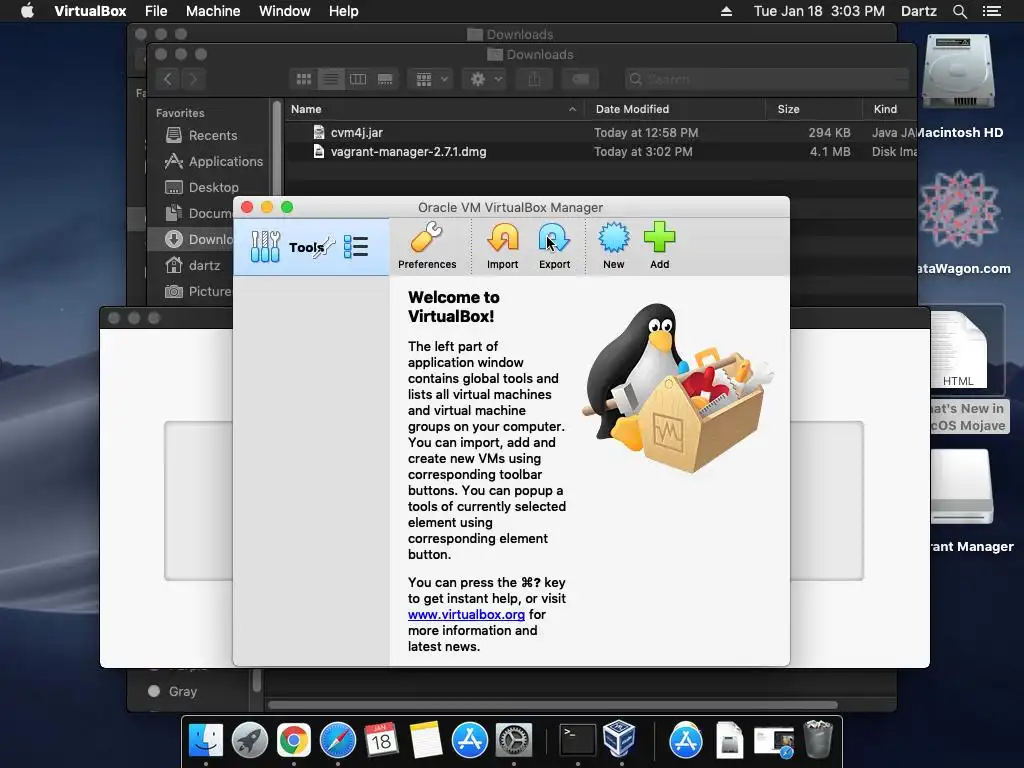The height and width of the screenshot is (768, 1024).
Task: Open the Machine menu
Action: click(x=213, y=11)
